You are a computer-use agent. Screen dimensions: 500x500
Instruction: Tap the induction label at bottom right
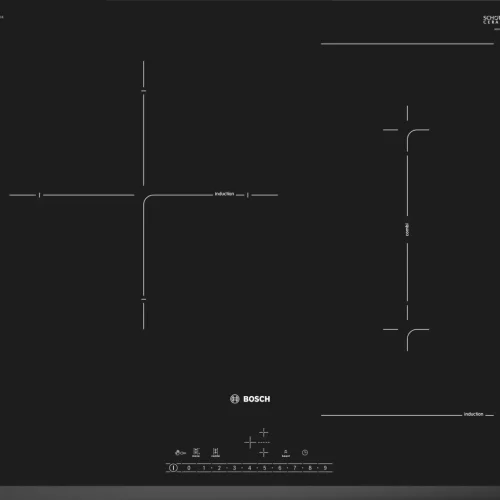[x=473, y=414]
